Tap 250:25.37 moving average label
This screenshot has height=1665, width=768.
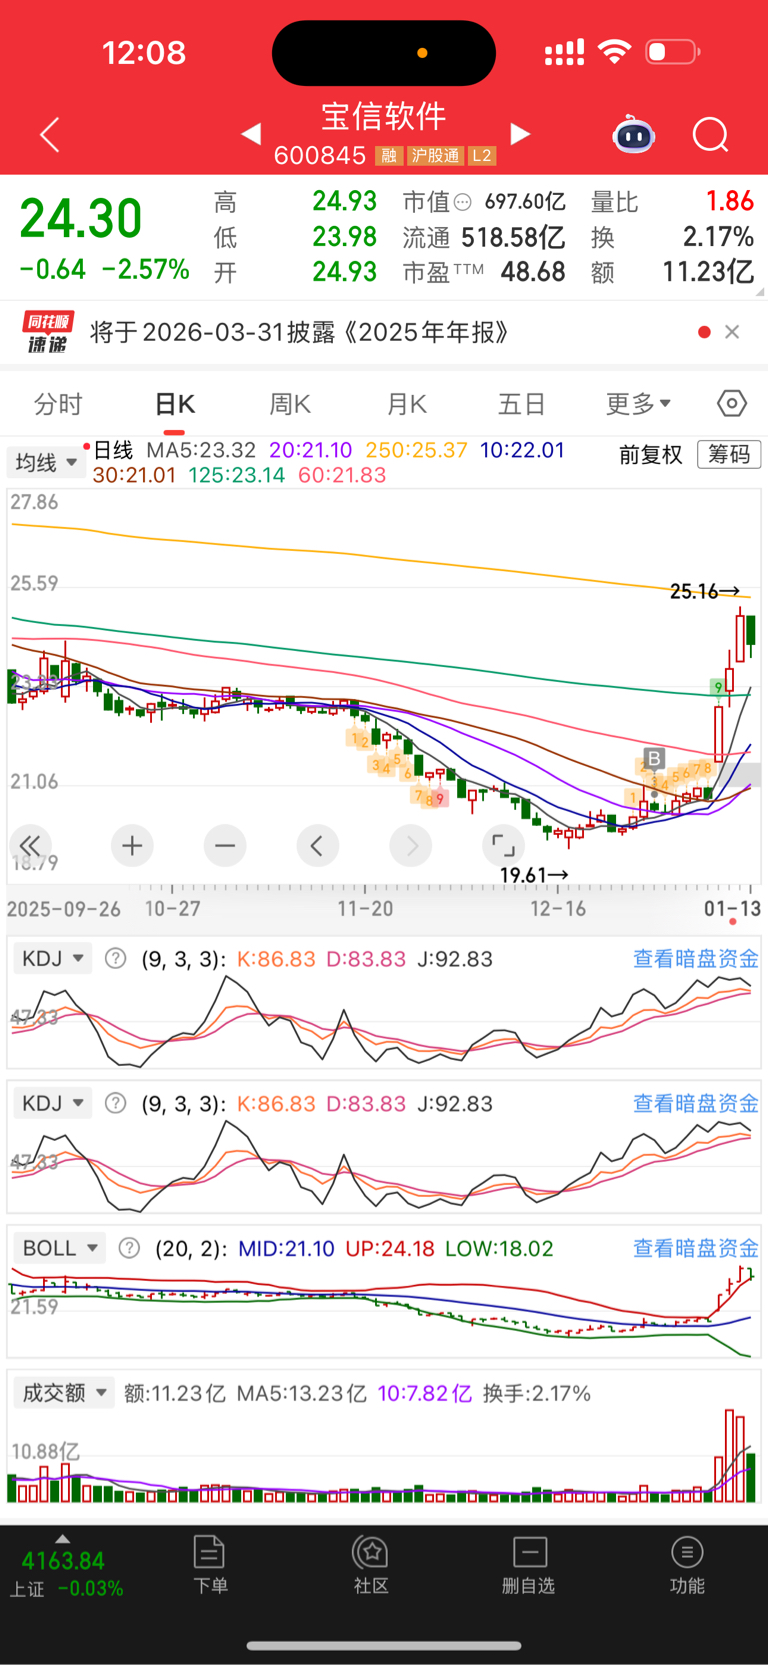[x=417, y=450]
